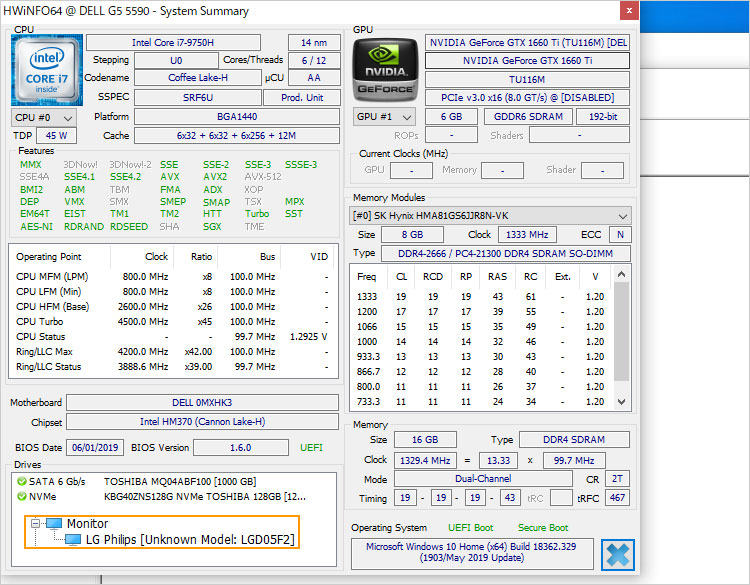
Task: Click the Monitor node's display icon
Action: 52,524
